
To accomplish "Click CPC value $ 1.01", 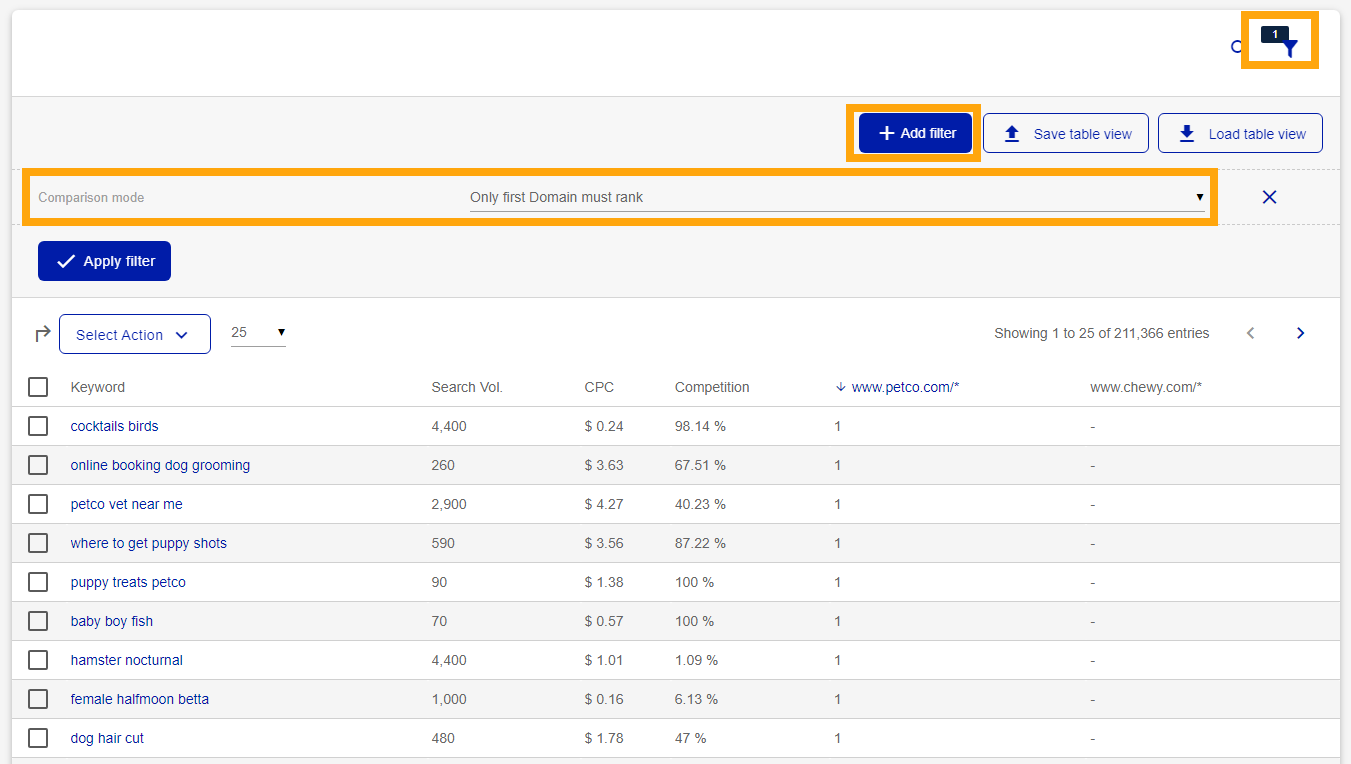I will coord(604,660).
